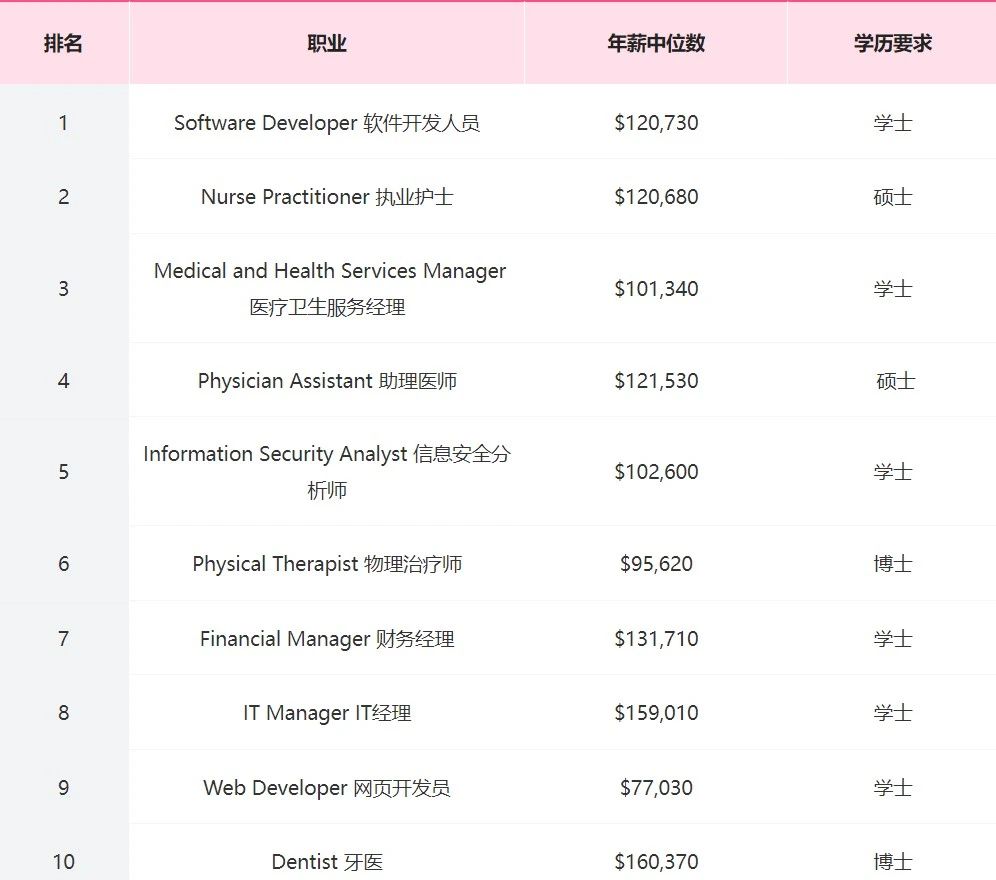Click the 排名 column header
The width and height of the screenshot is (996, 880).
[x=63, y=44]
